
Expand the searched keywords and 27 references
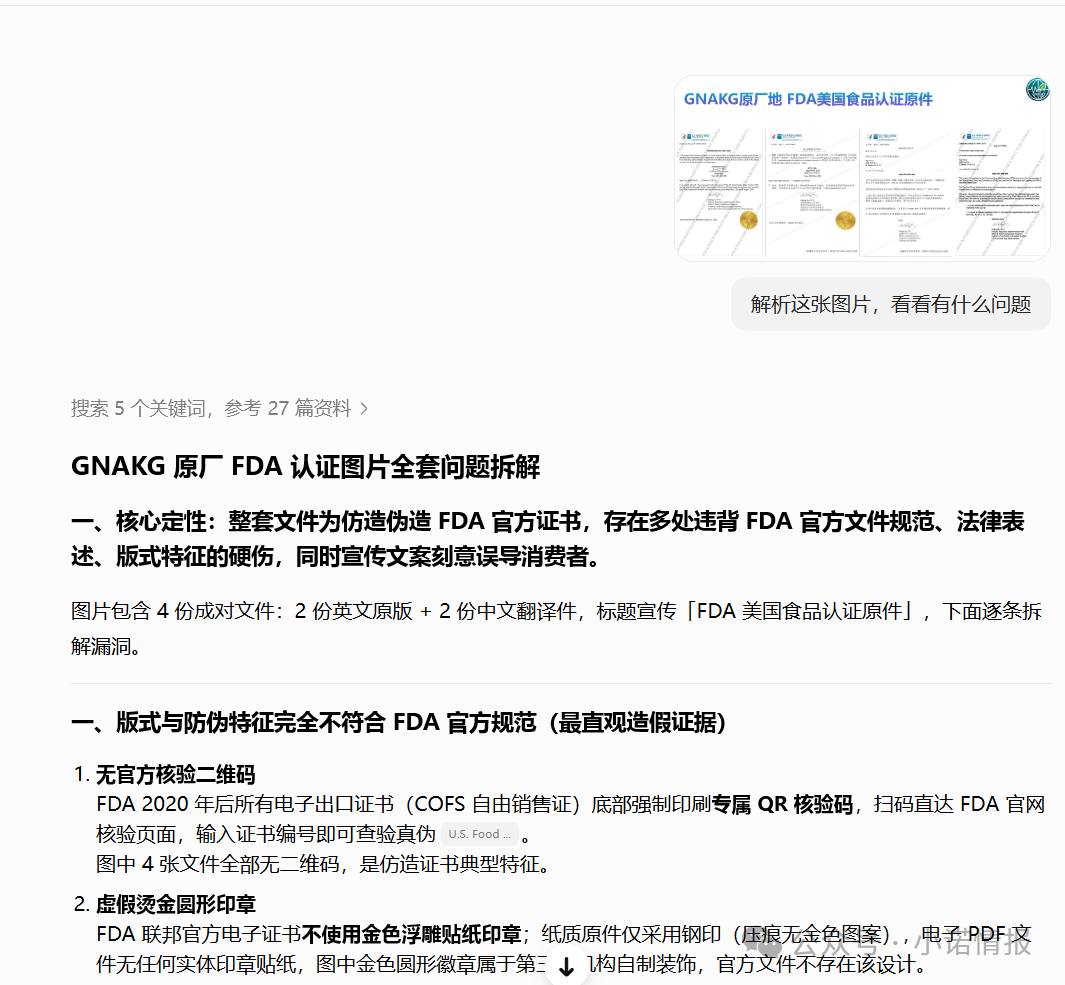click(x=219, y=408)
